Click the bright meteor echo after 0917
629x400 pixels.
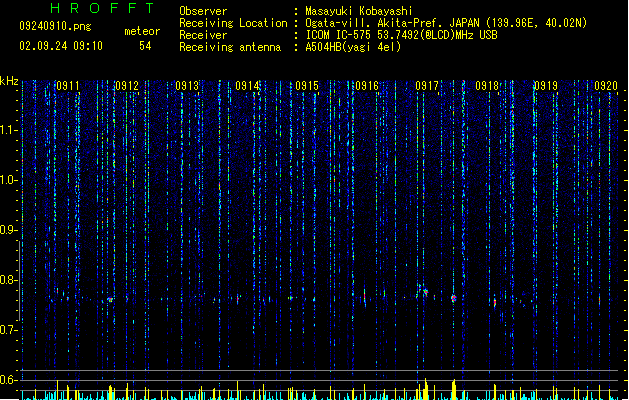coord(454,298)
